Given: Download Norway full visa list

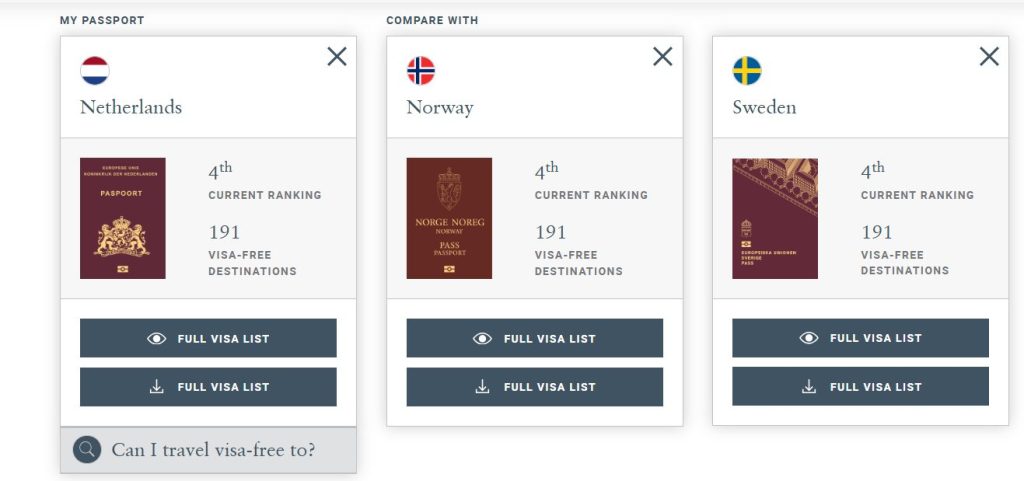Looking at the screenshot, I should (x=534, y=387).
